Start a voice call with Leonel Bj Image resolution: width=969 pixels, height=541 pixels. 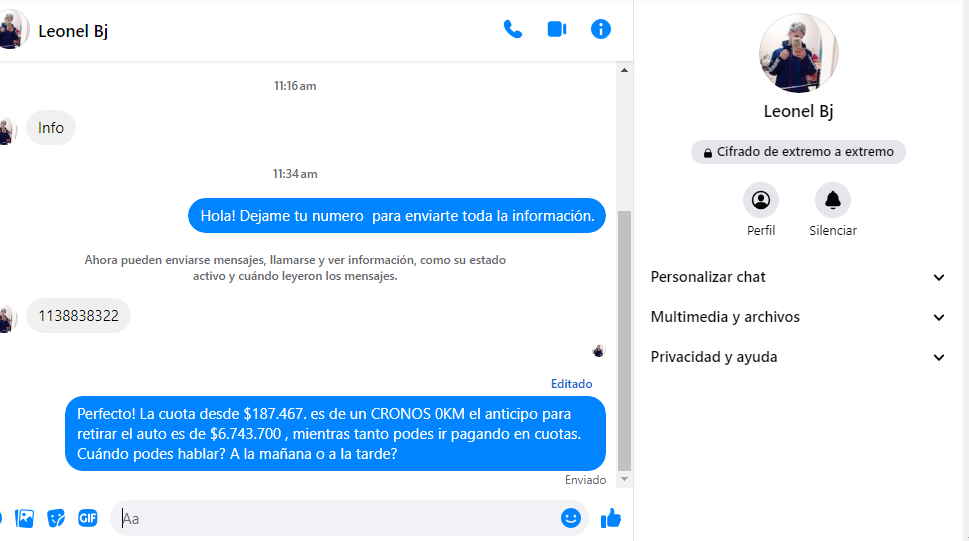[x=513, y=29]
